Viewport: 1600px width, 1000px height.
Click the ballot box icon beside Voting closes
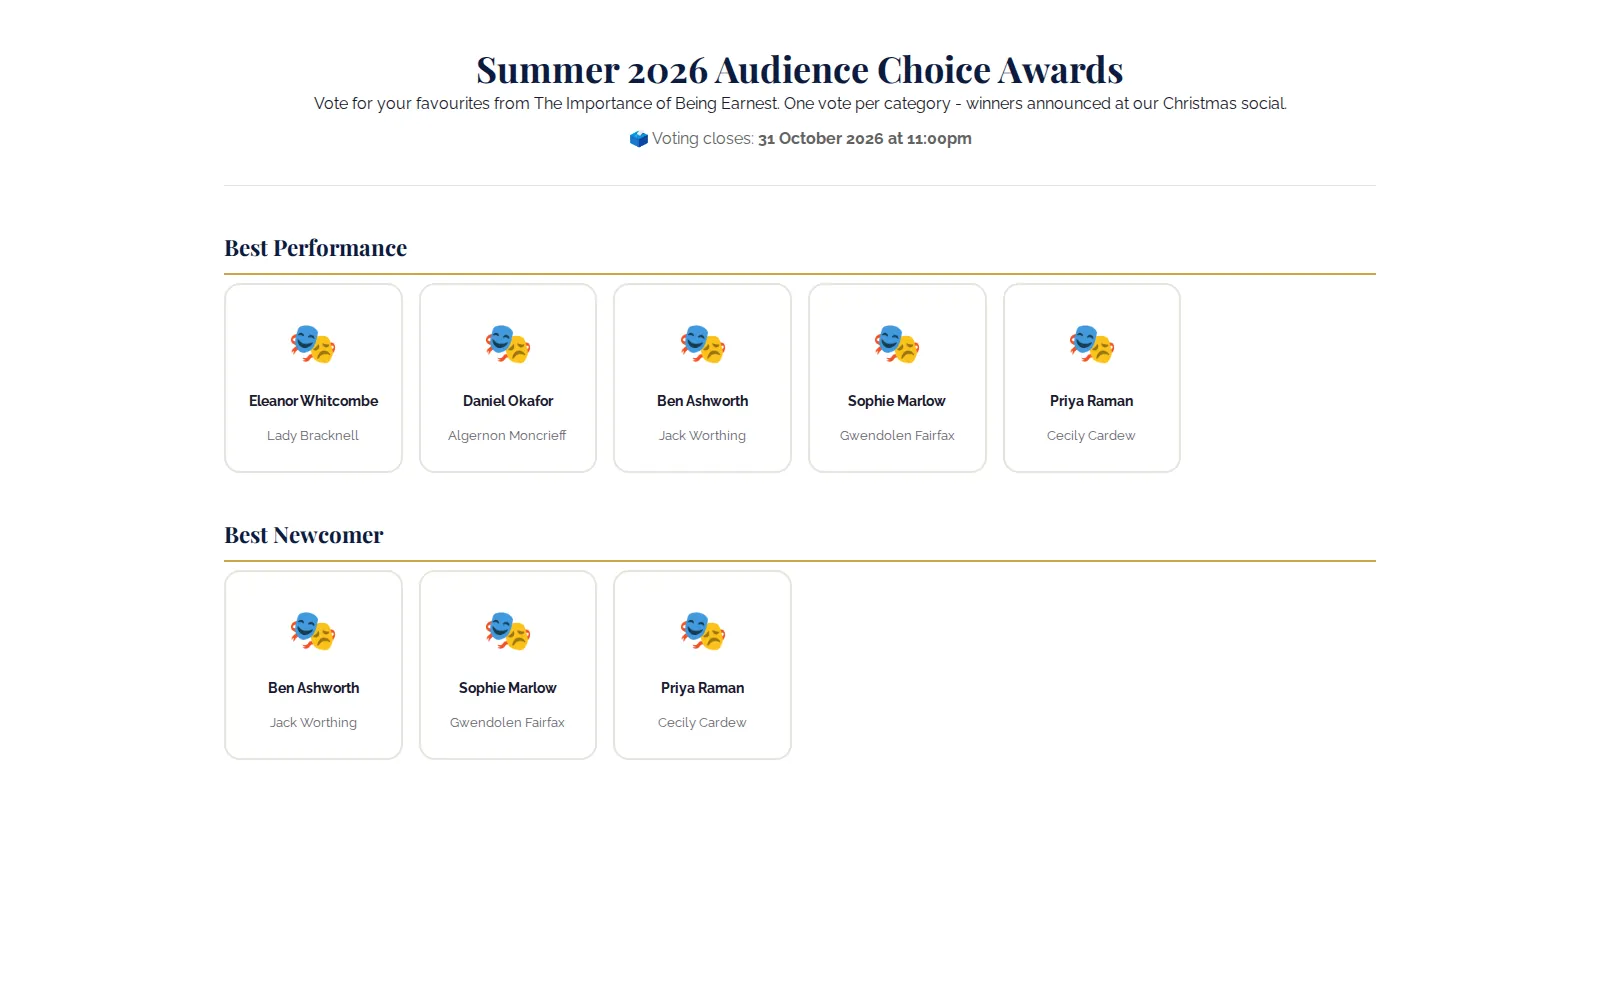(x=638, y=139)
